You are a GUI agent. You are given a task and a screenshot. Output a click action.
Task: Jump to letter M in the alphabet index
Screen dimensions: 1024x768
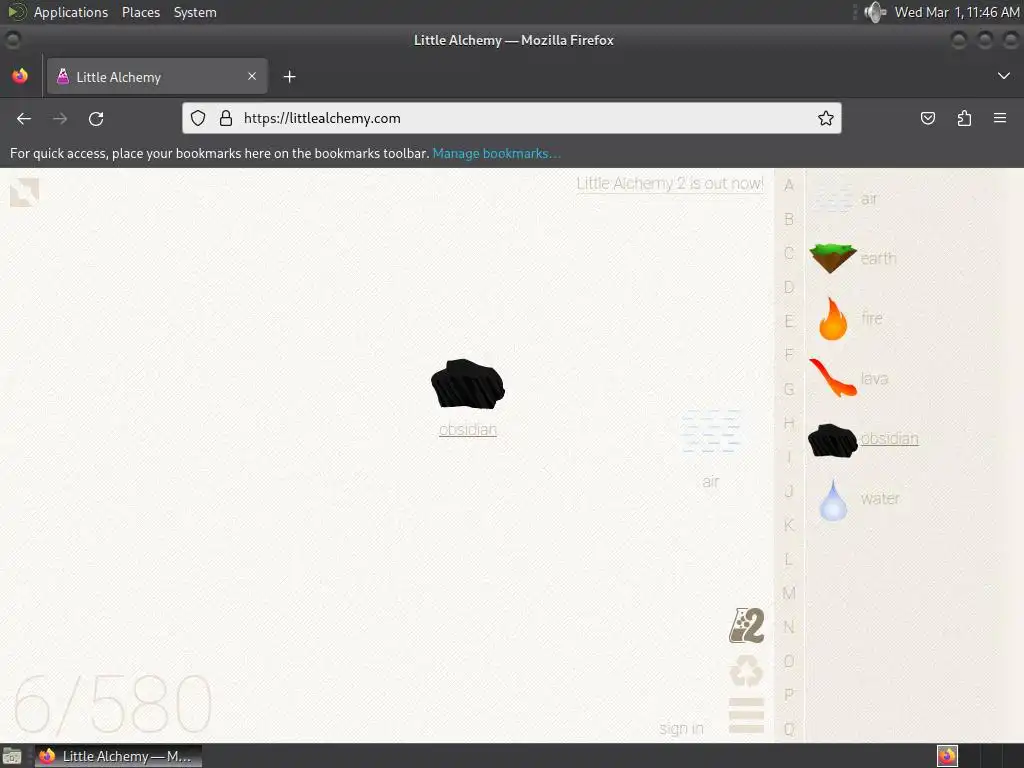789,593
